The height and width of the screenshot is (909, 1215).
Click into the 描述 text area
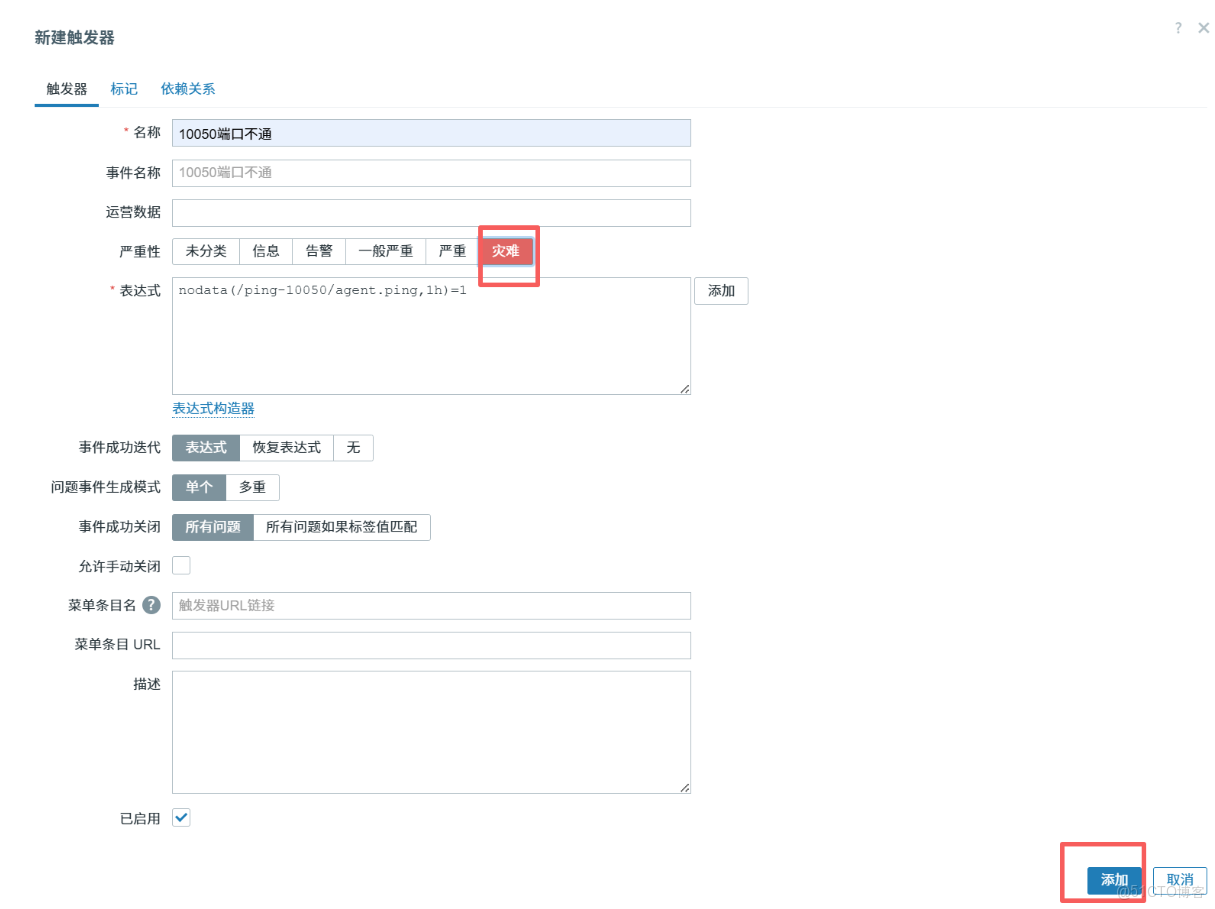431,732
